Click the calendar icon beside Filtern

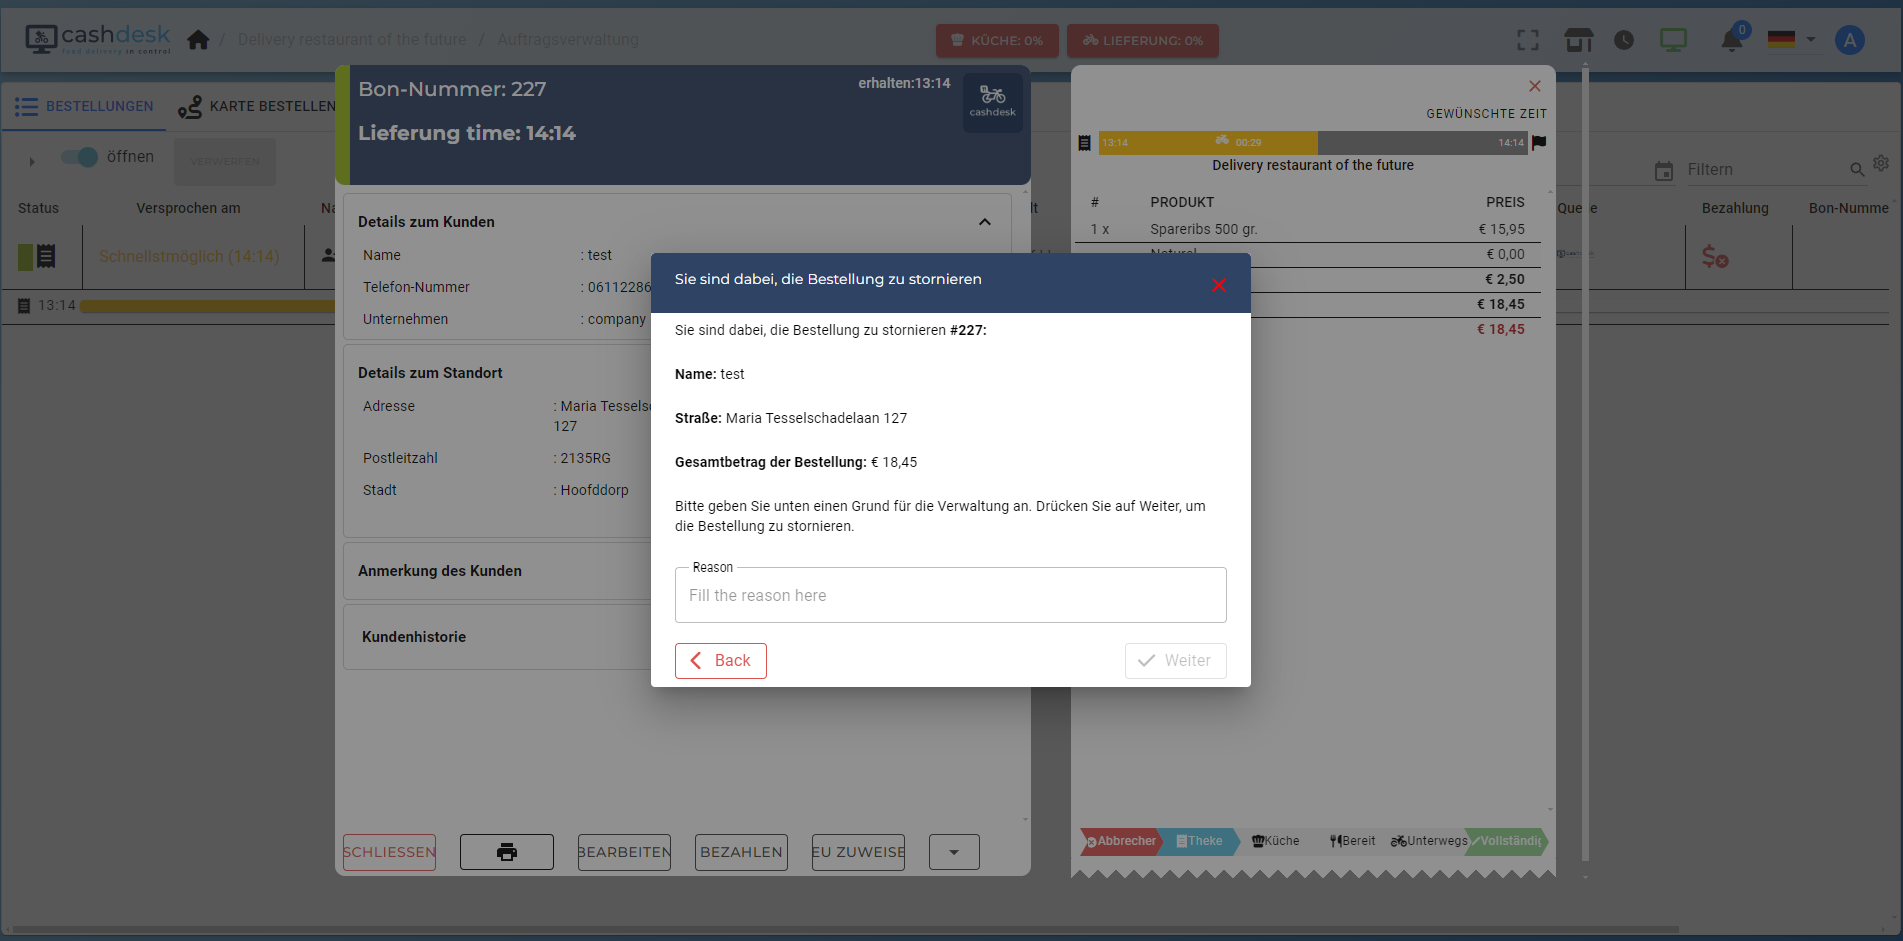[1664, 171]
